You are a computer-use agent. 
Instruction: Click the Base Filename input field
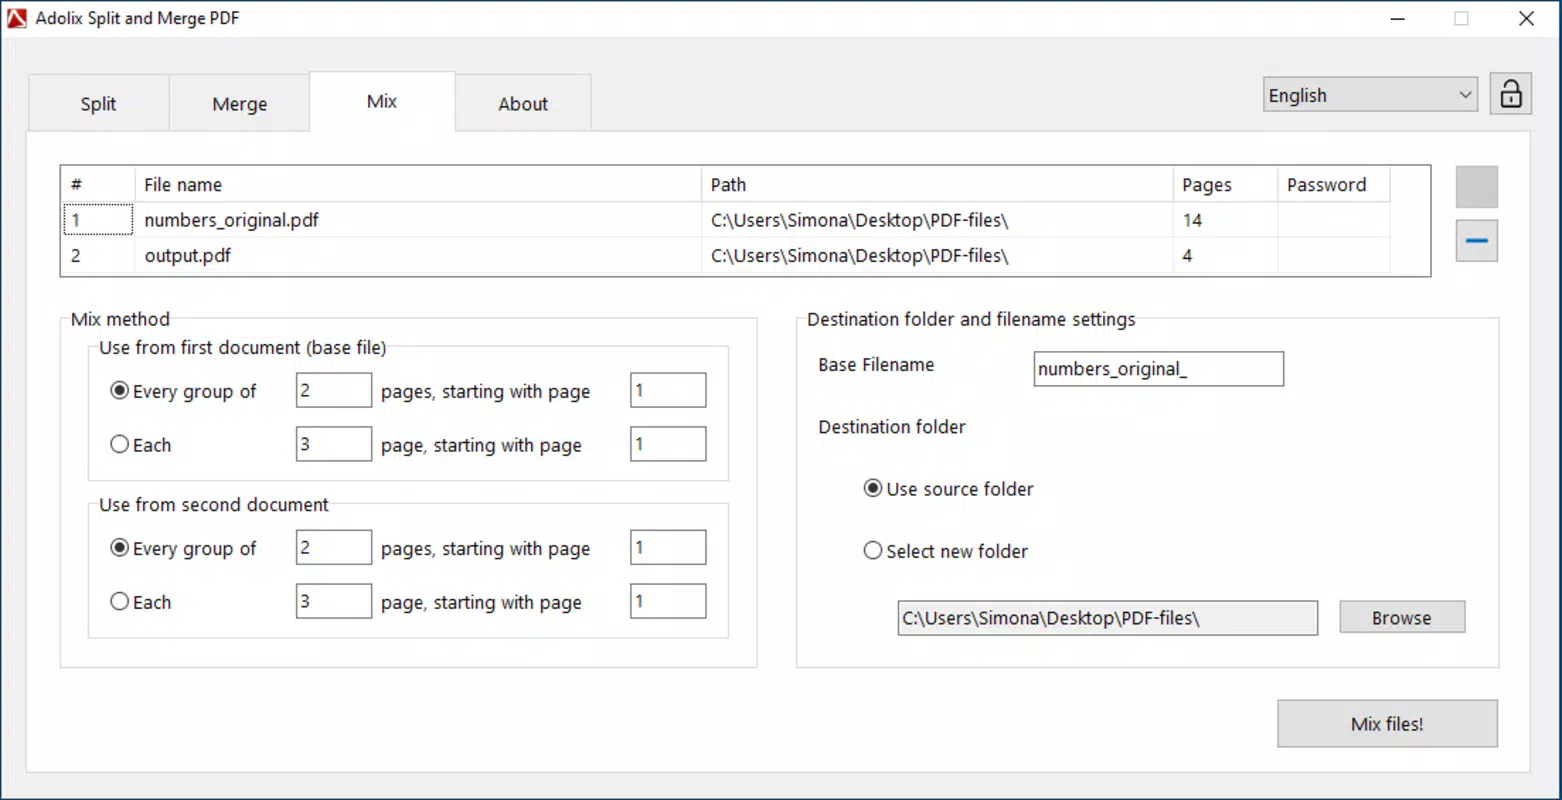coord(1158,369)
